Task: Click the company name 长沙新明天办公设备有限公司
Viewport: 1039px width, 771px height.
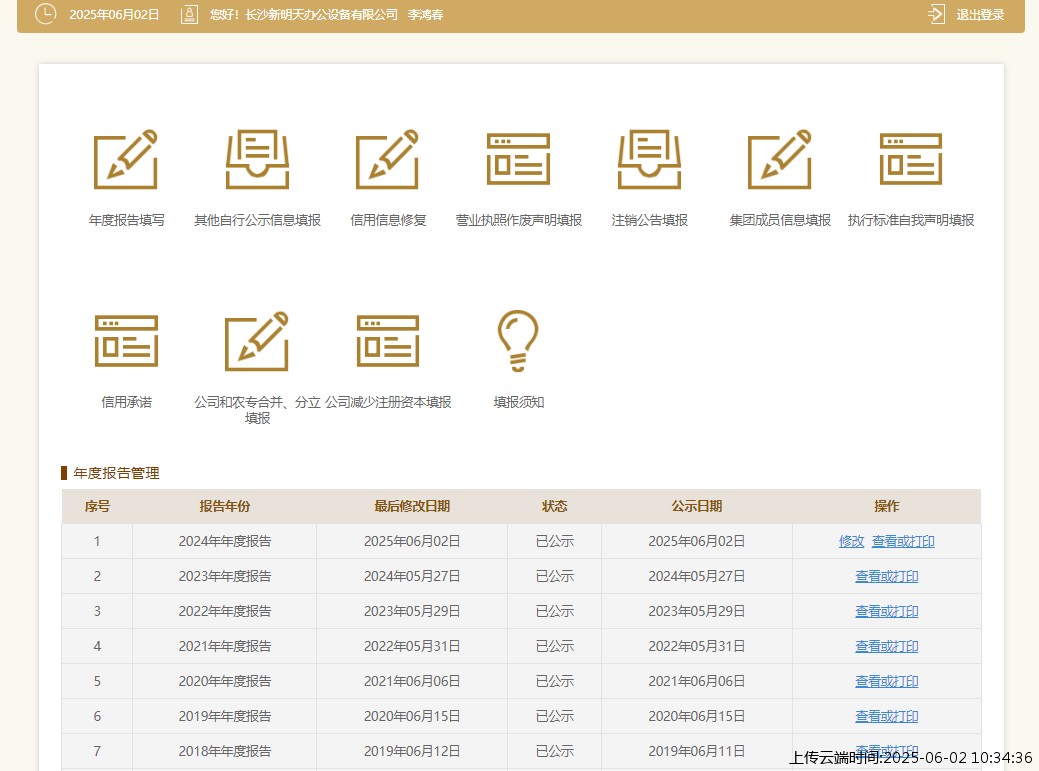Action: point(321,15)
